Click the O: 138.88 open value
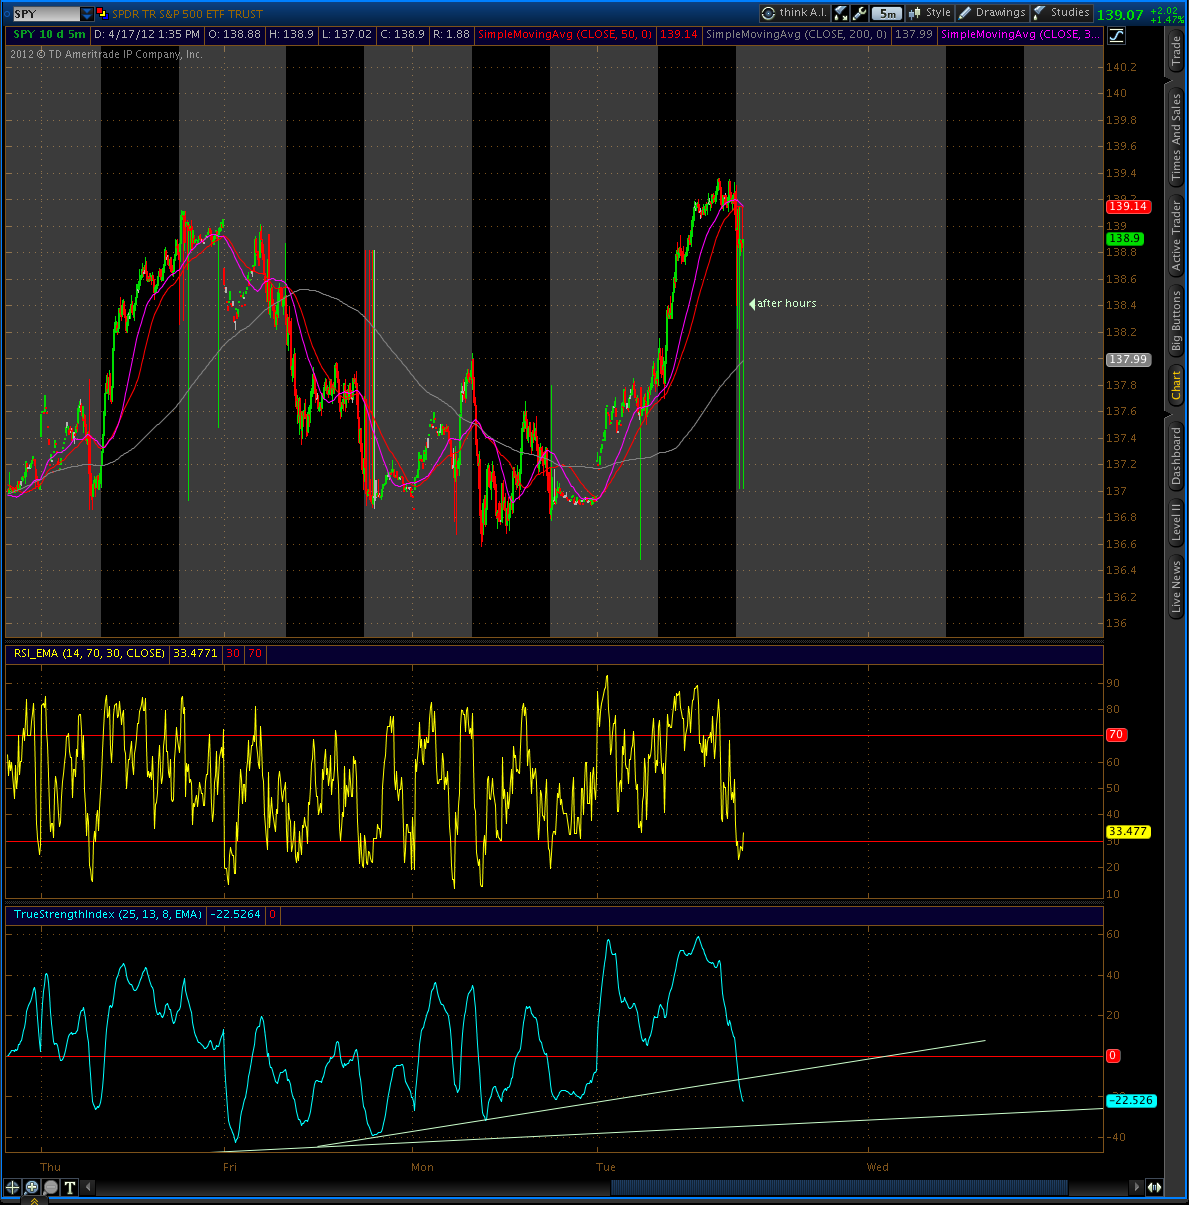 click(x=235, y=34)
